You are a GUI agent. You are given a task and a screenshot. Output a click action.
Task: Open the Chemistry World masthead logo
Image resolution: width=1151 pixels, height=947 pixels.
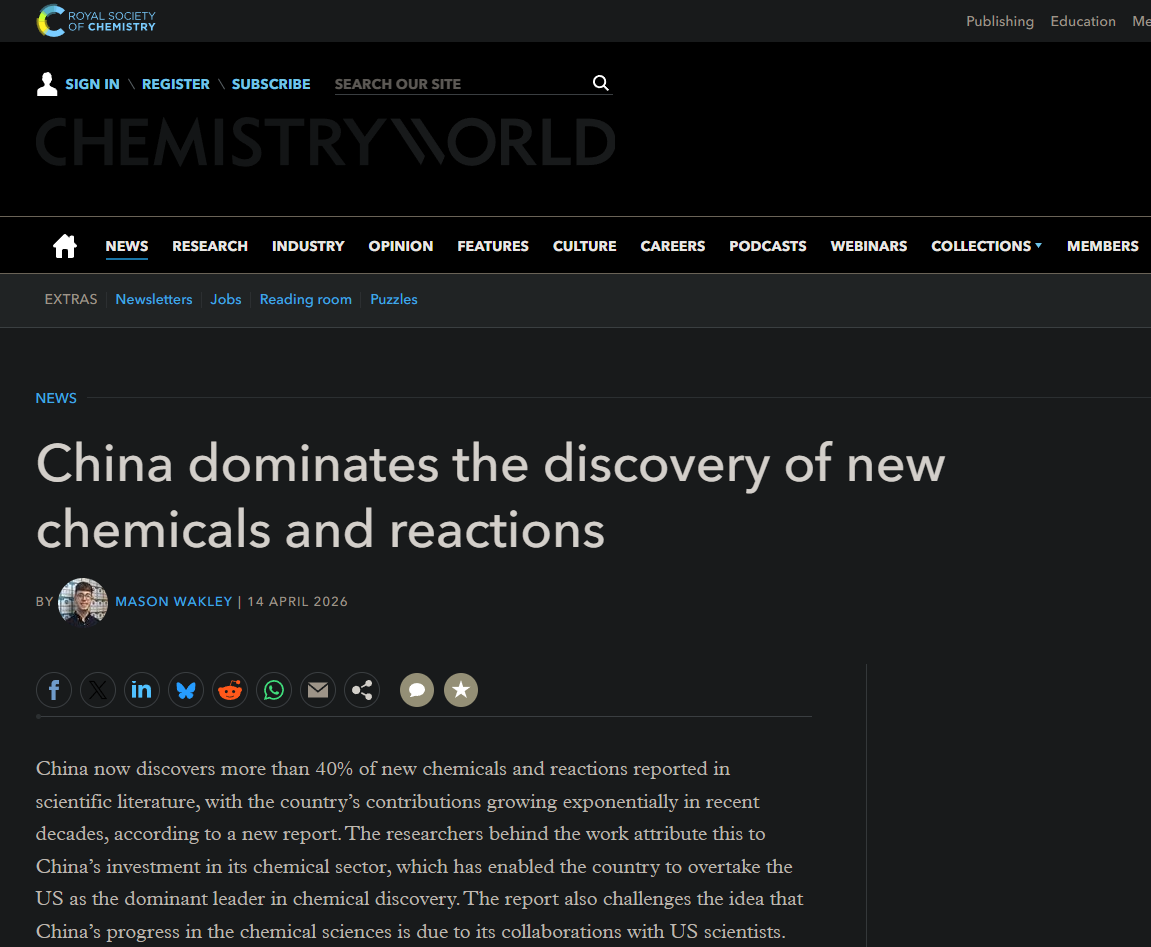coord(326,142)
